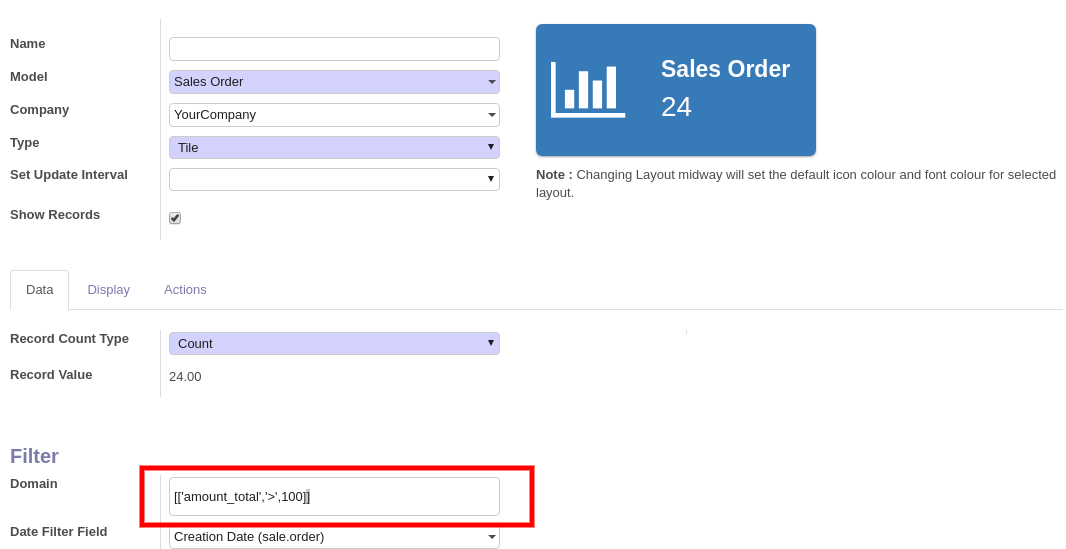
Task: Click the Show Records label
Action: [55, 215]
